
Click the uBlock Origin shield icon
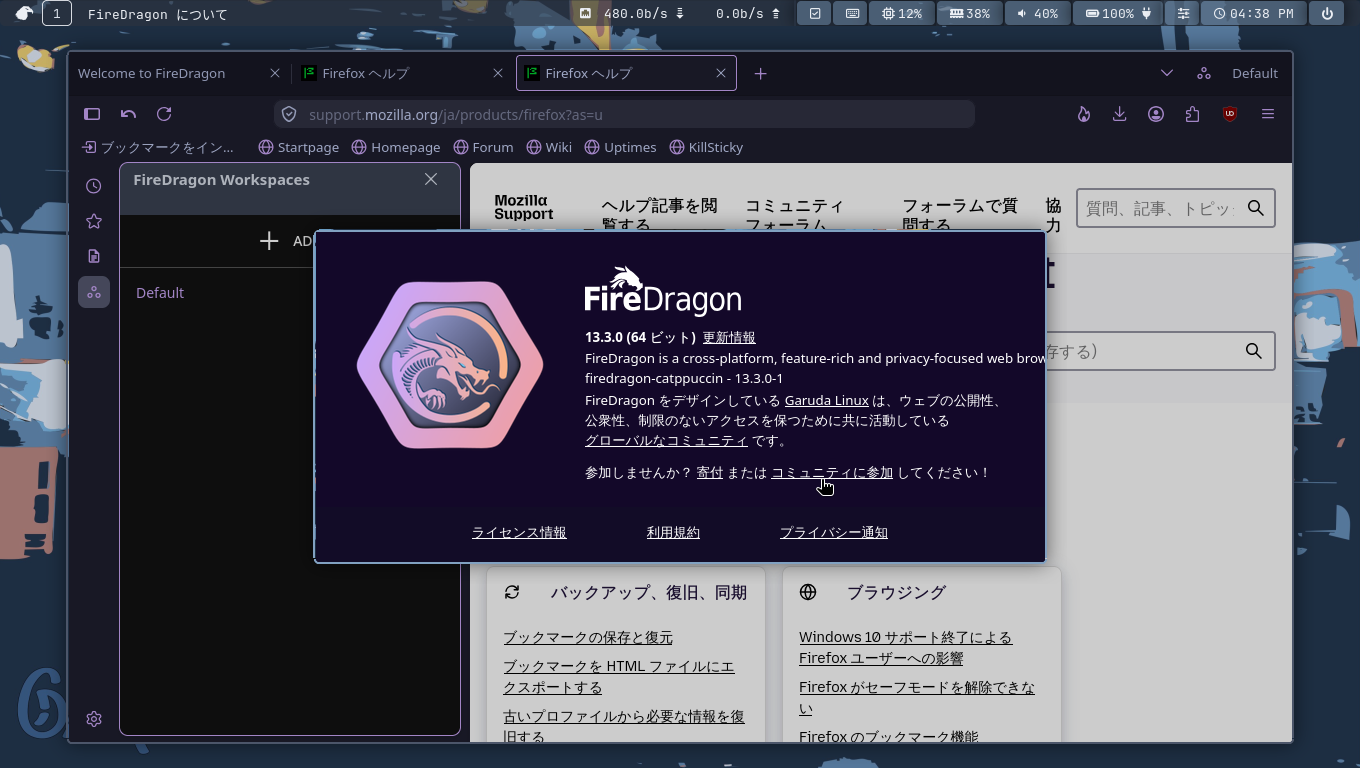point(1230,114)
